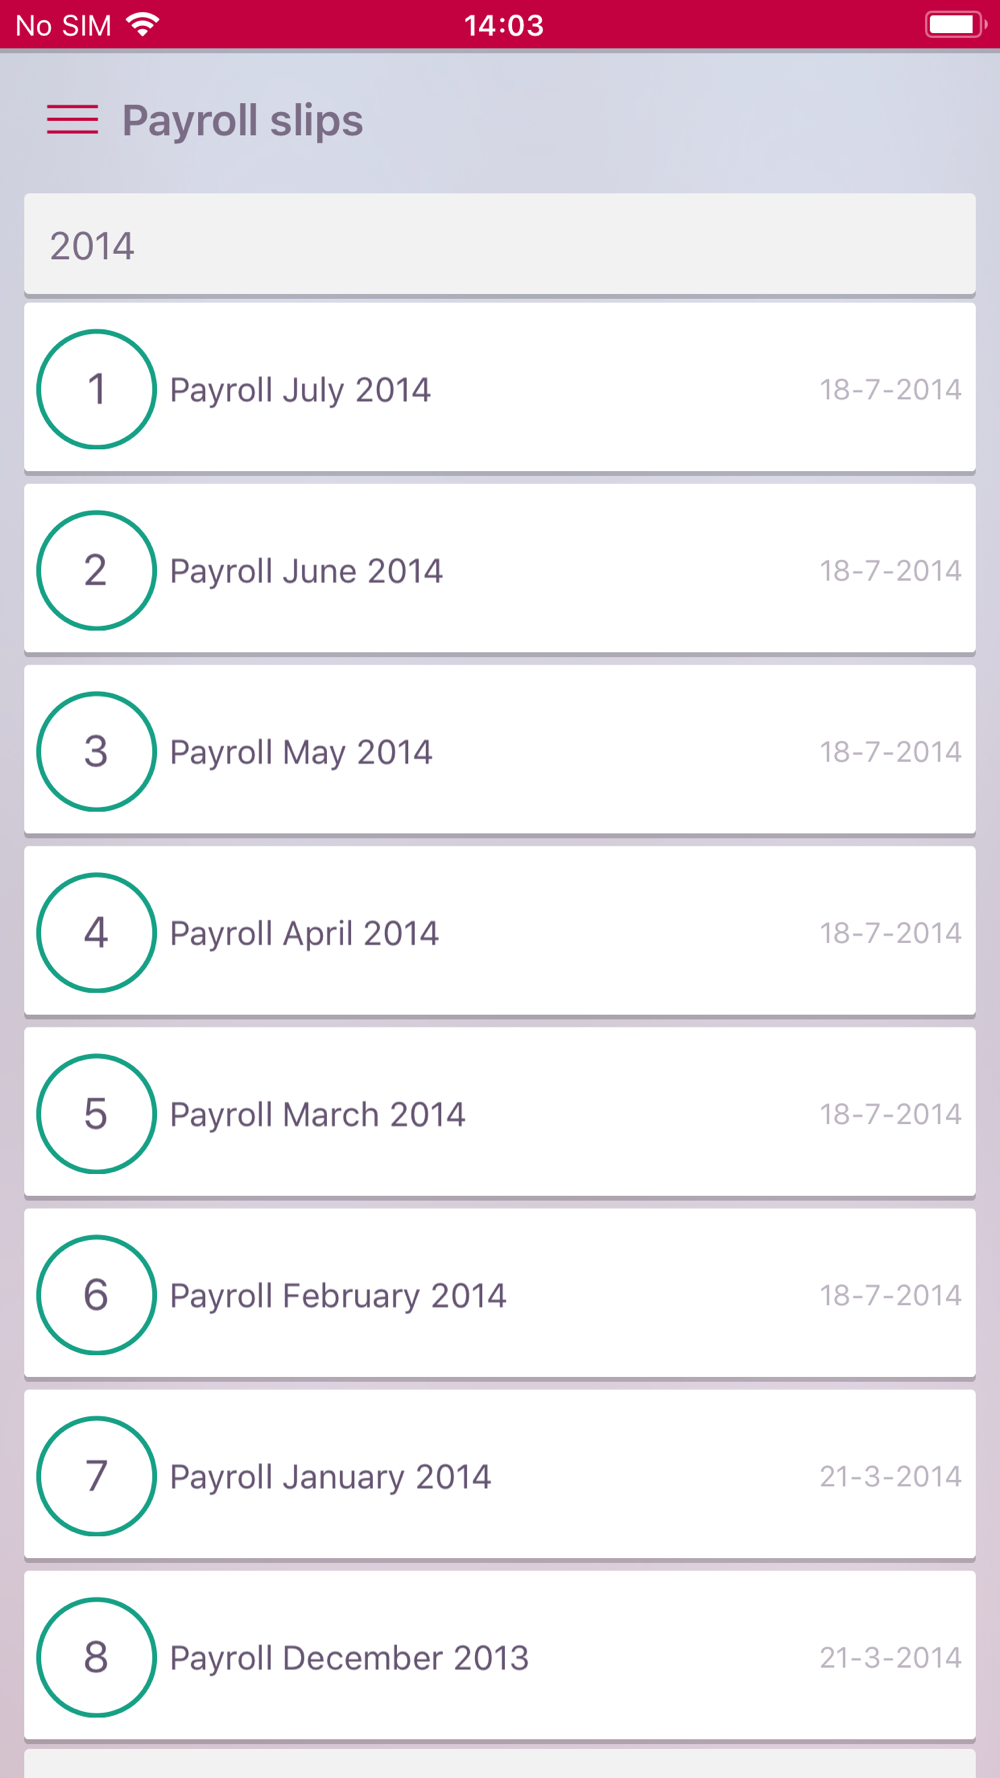Tap the number 5 circle icon
The height and width of the screenshot is (1778, 1000).
coord(96,1113)
